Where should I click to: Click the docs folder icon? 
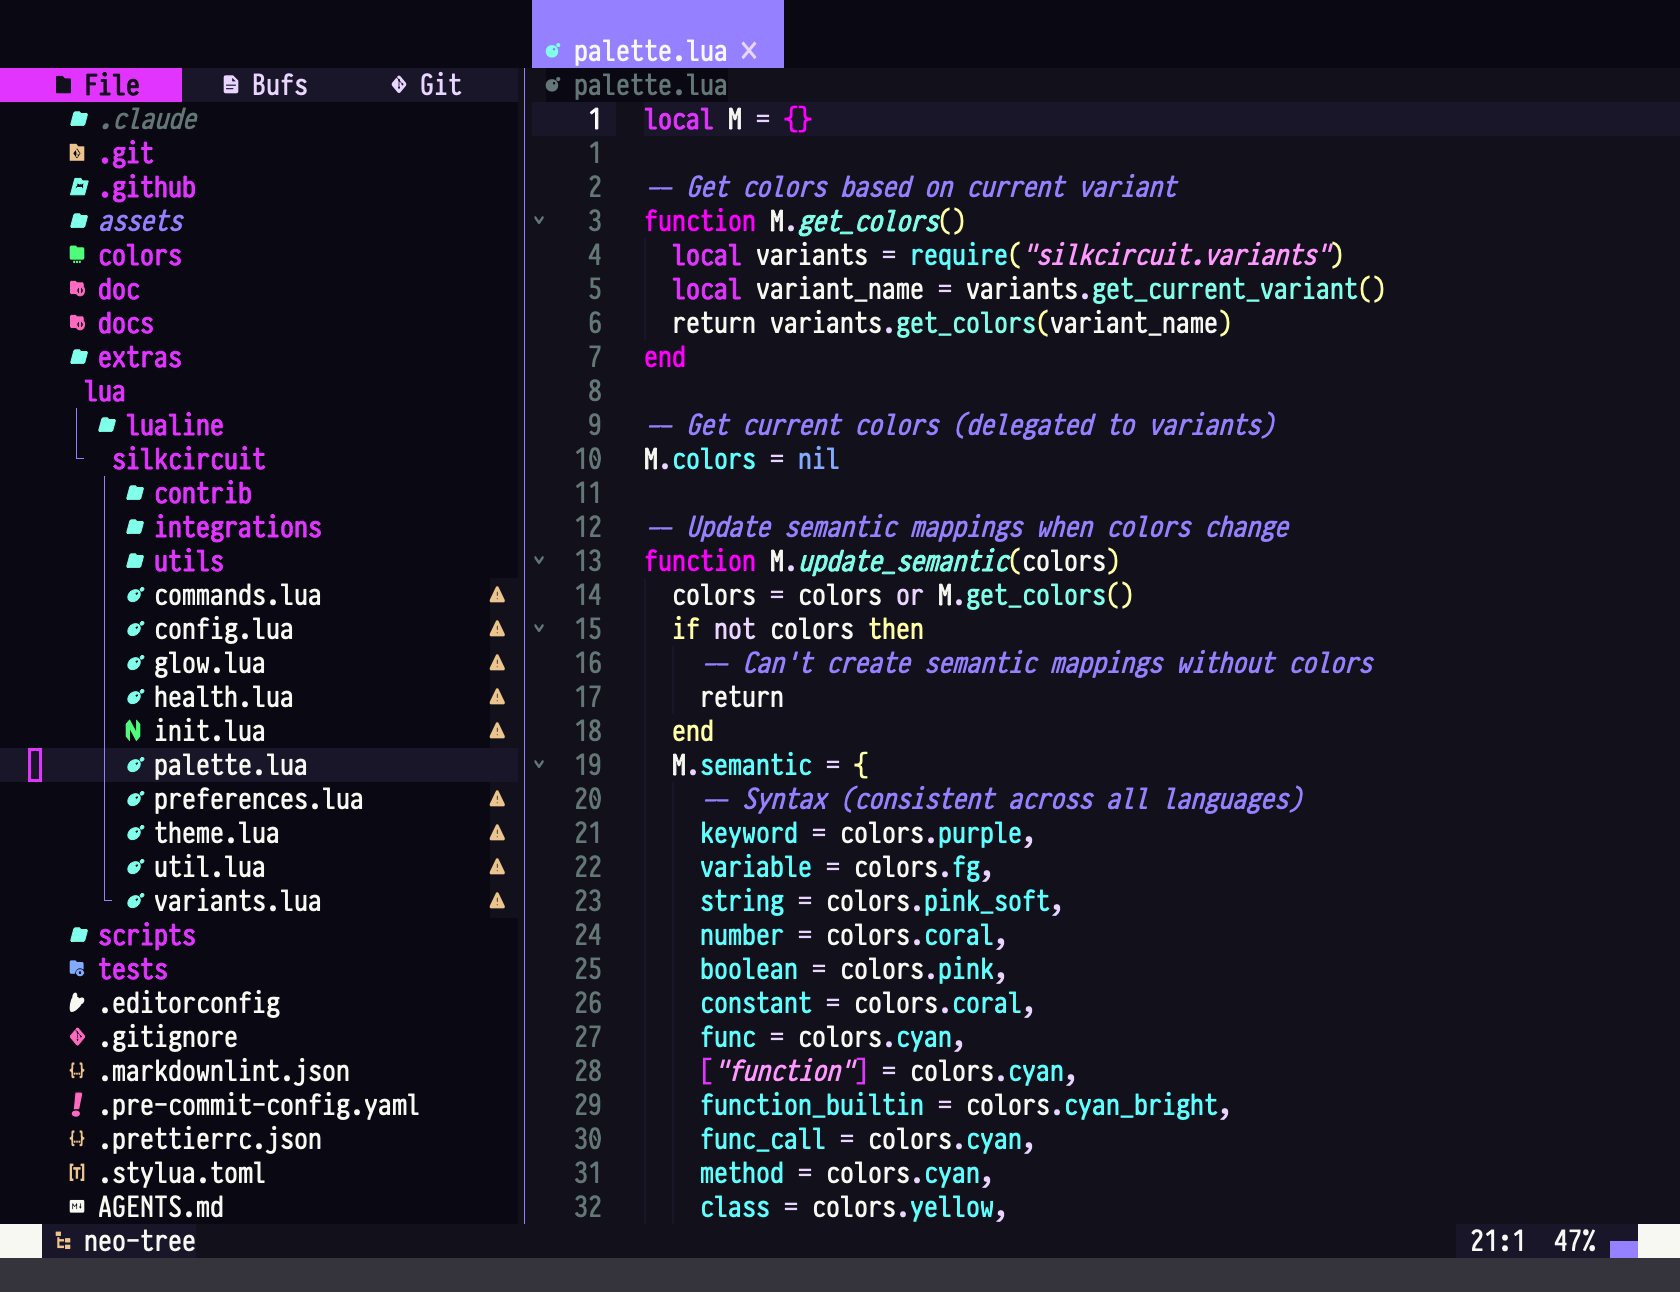click(77, 323)
